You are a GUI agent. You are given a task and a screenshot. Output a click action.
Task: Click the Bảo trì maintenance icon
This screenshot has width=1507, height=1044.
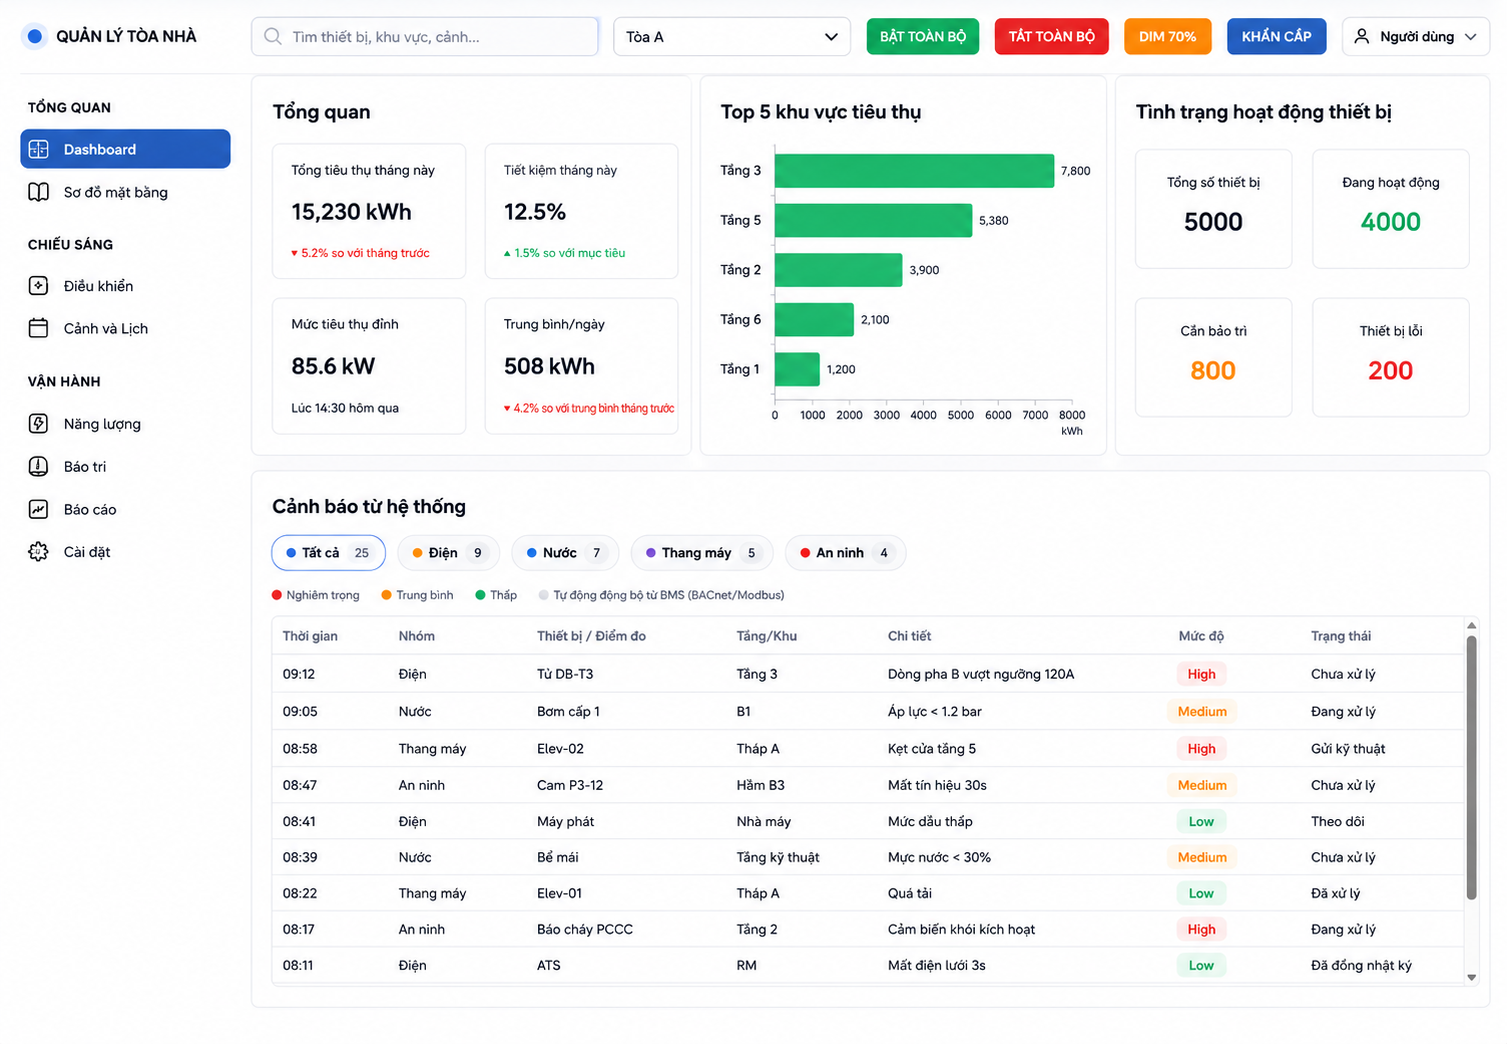(39, 466)
